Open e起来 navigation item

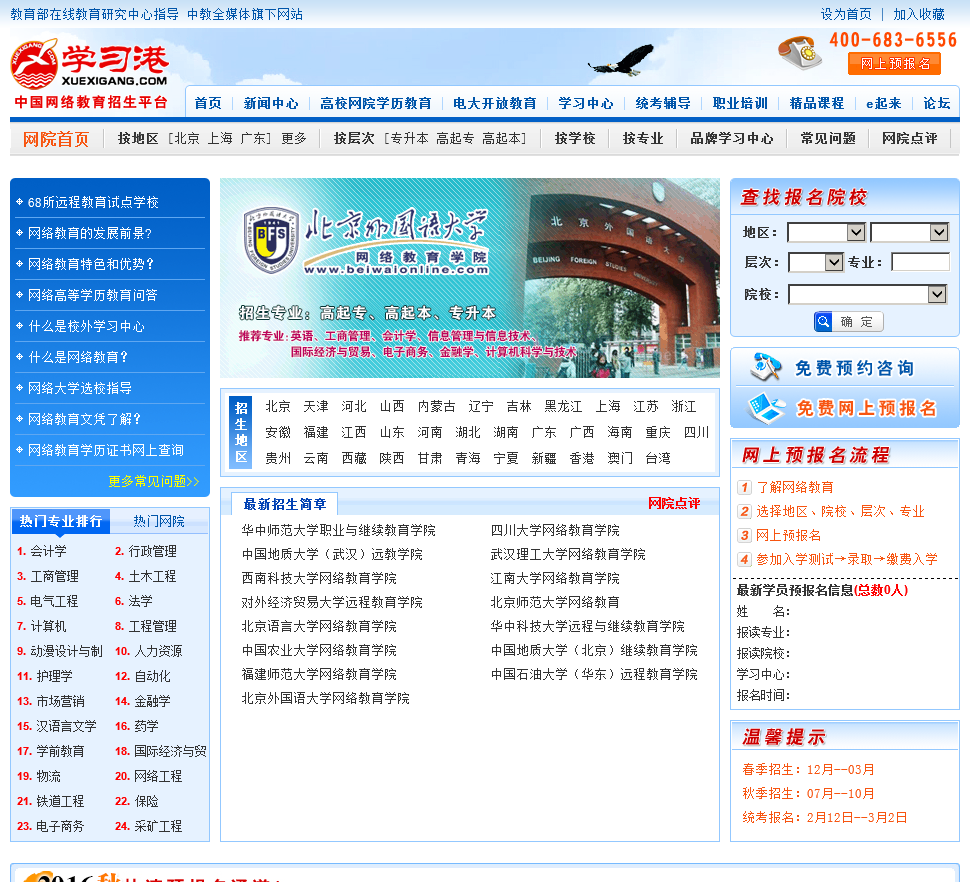(883, 103)
